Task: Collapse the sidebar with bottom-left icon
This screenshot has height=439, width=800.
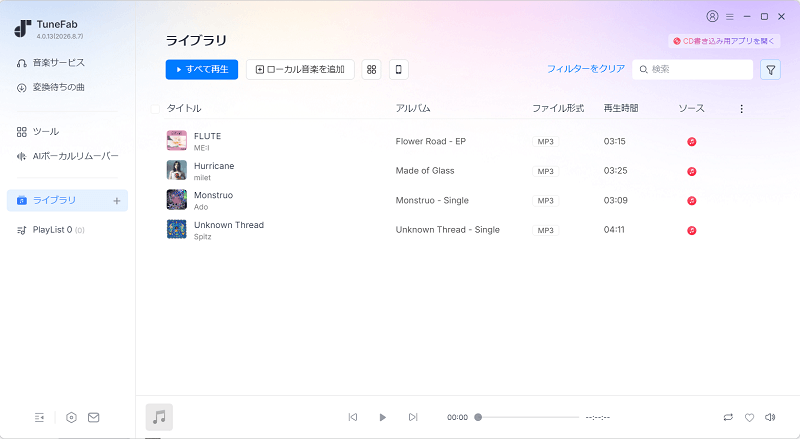Action: pyautogui.click(x=39, y=418)
